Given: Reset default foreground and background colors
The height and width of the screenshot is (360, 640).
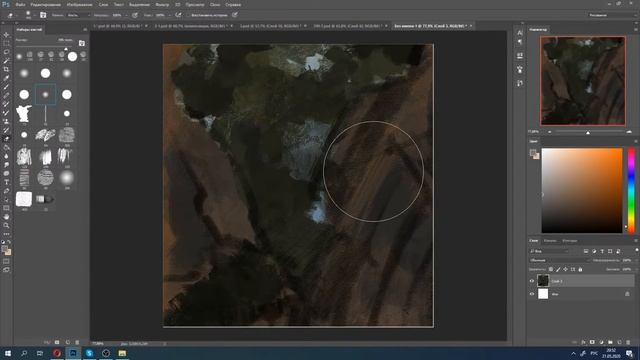Looking at the screenshot, I should (x=3, y=242).
